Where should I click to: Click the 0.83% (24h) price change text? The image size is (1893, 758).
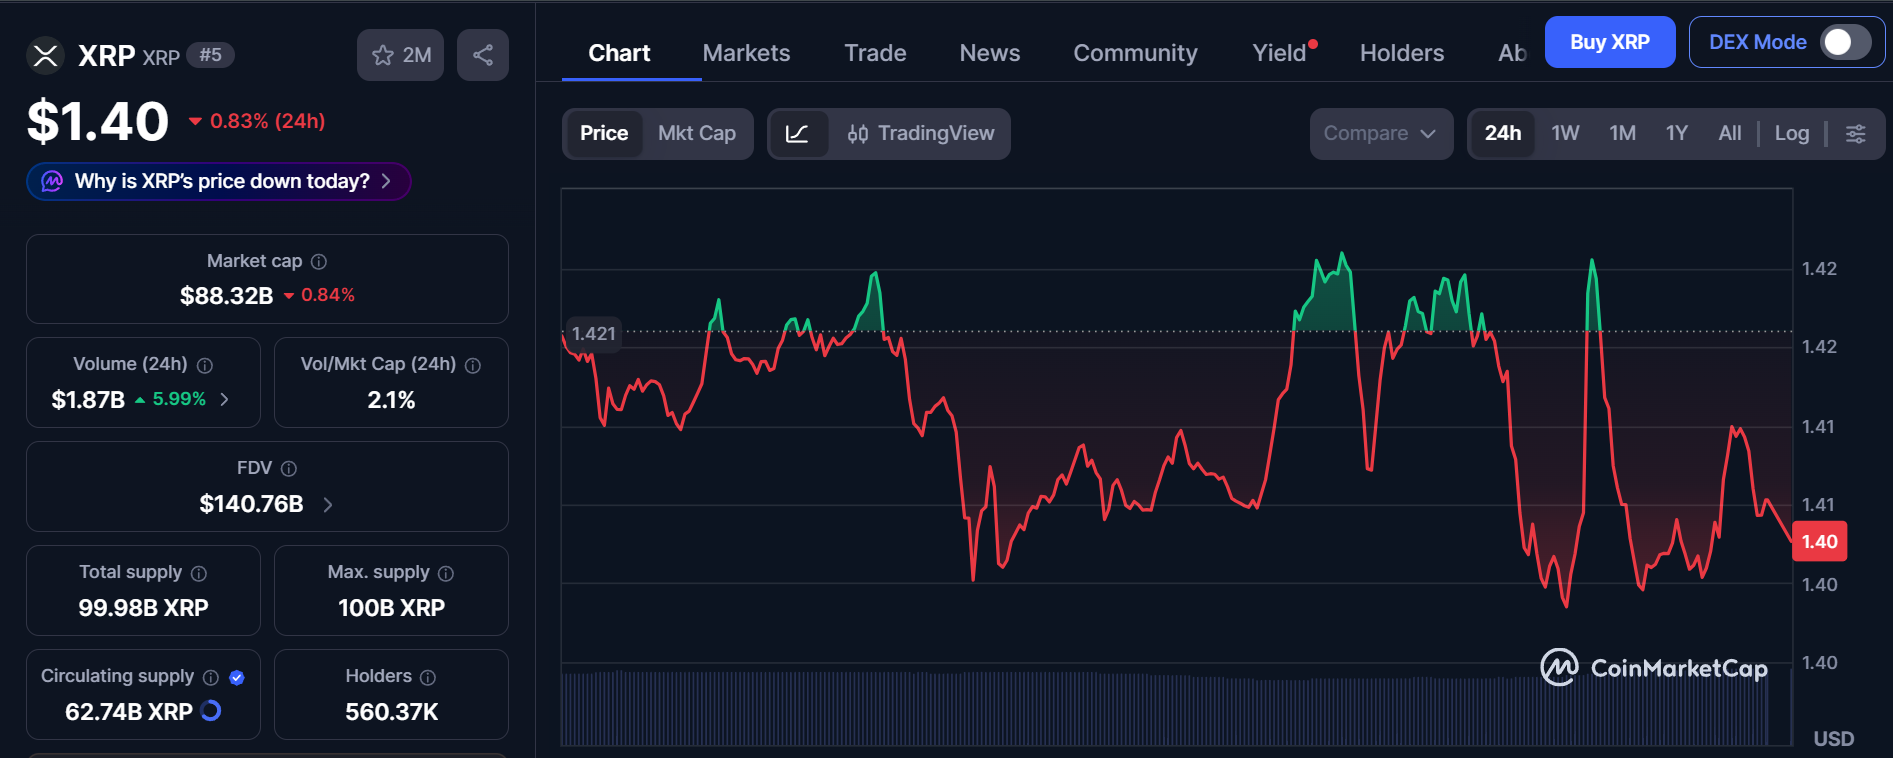pos(267,121)
